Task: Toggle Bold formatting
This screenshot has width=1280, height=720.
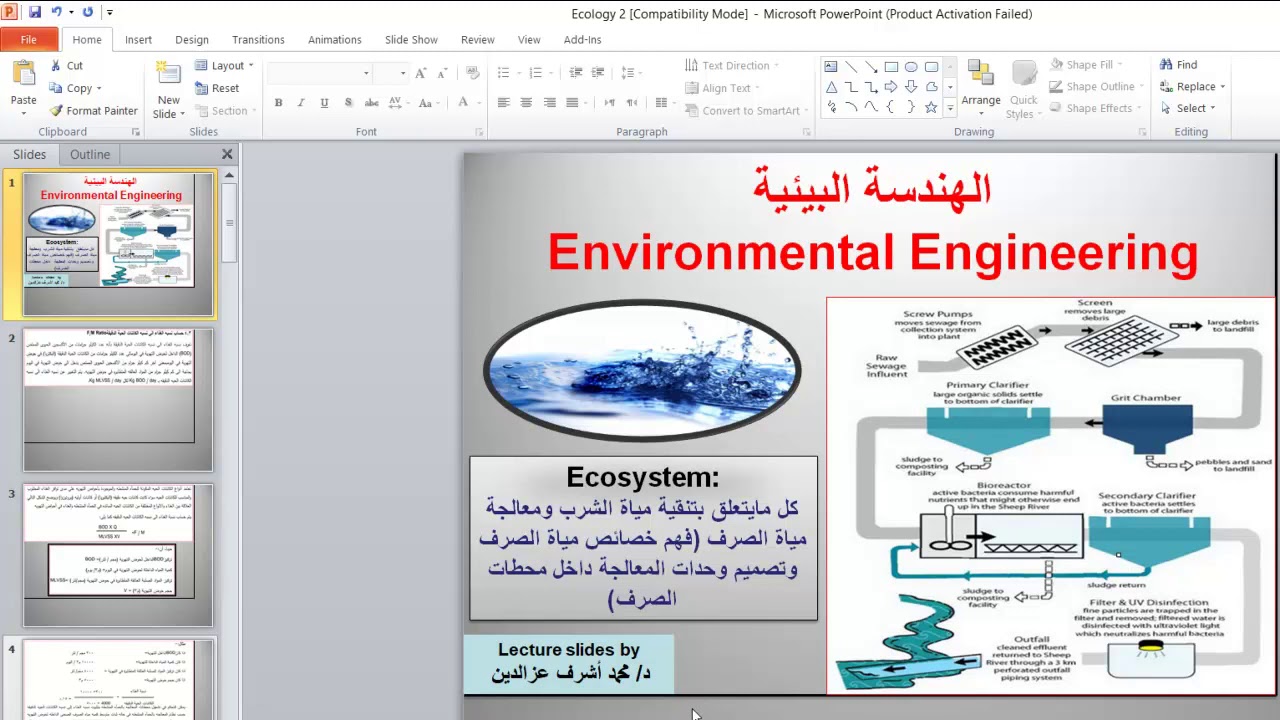Action: 278,102
